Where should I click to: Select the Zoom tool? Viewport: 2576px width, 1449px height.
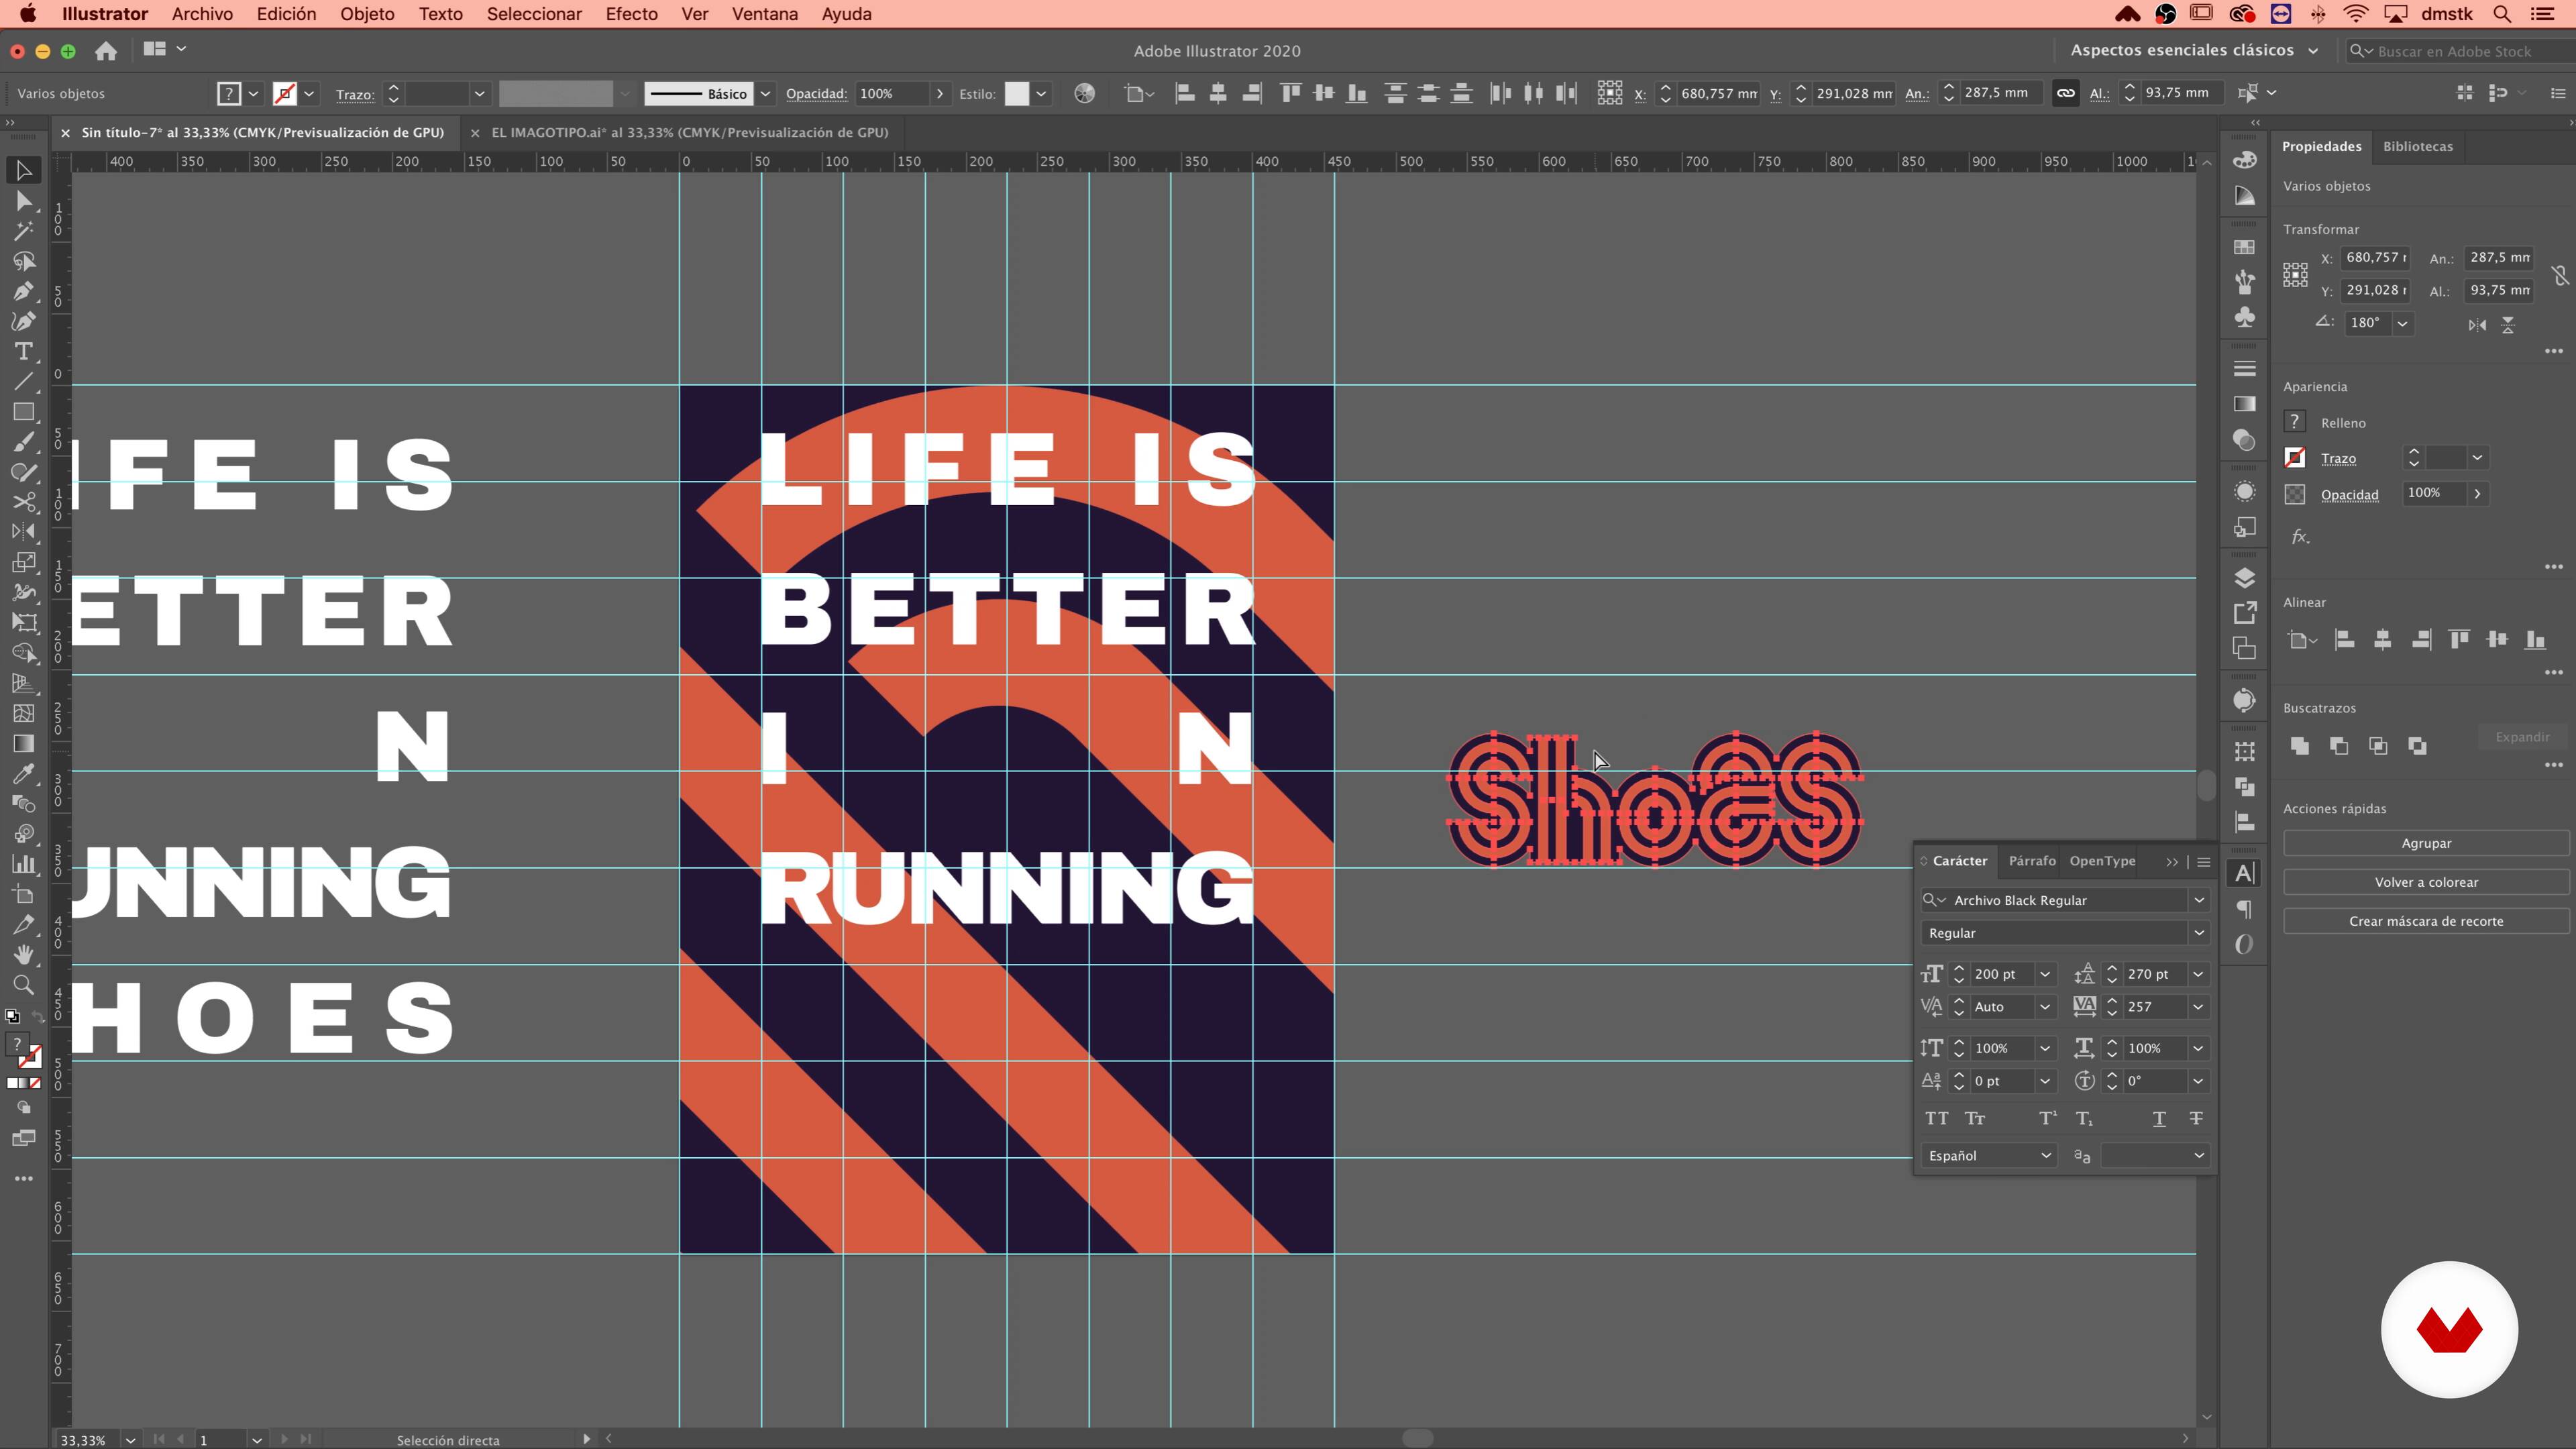coord(24,985)
